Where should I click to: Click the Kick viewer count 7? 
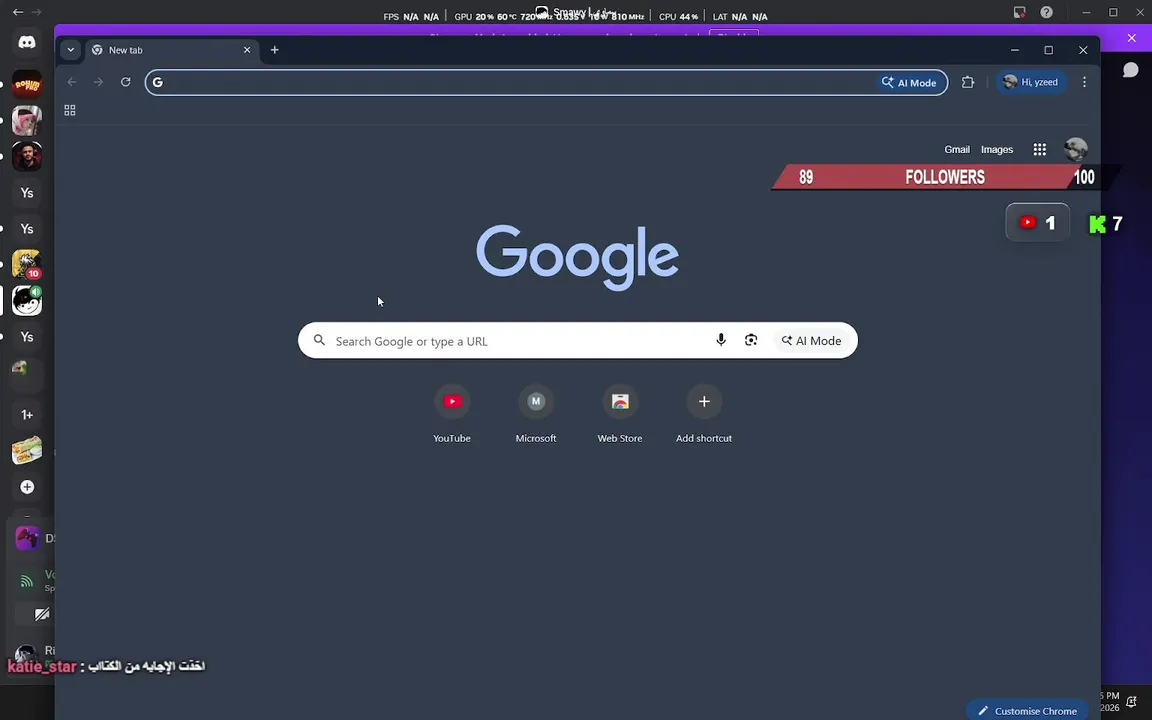pos(1106,224)
